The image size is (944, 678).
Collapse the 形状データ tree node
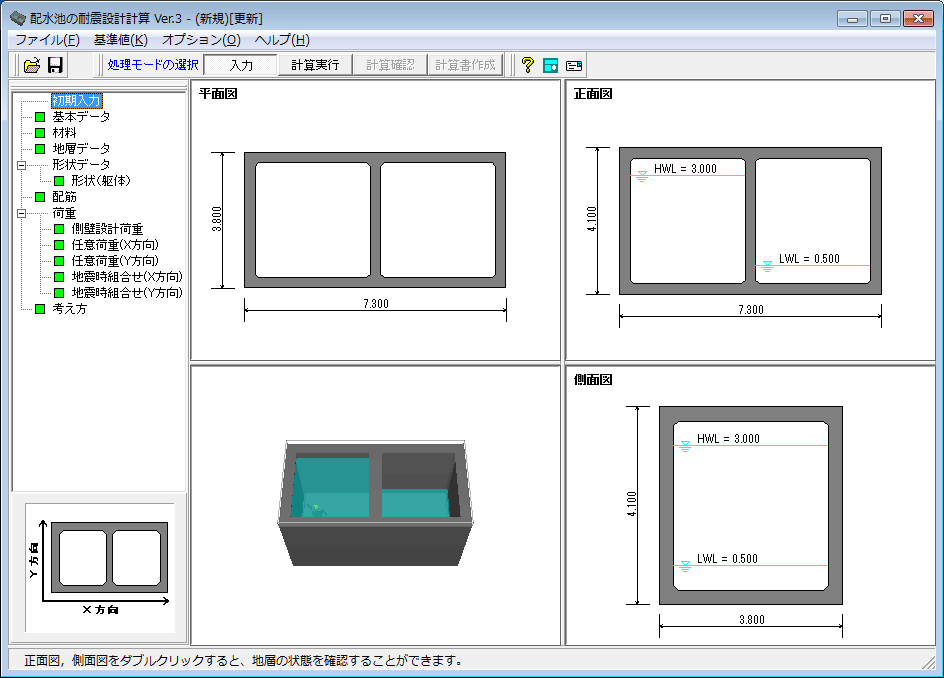22,165
